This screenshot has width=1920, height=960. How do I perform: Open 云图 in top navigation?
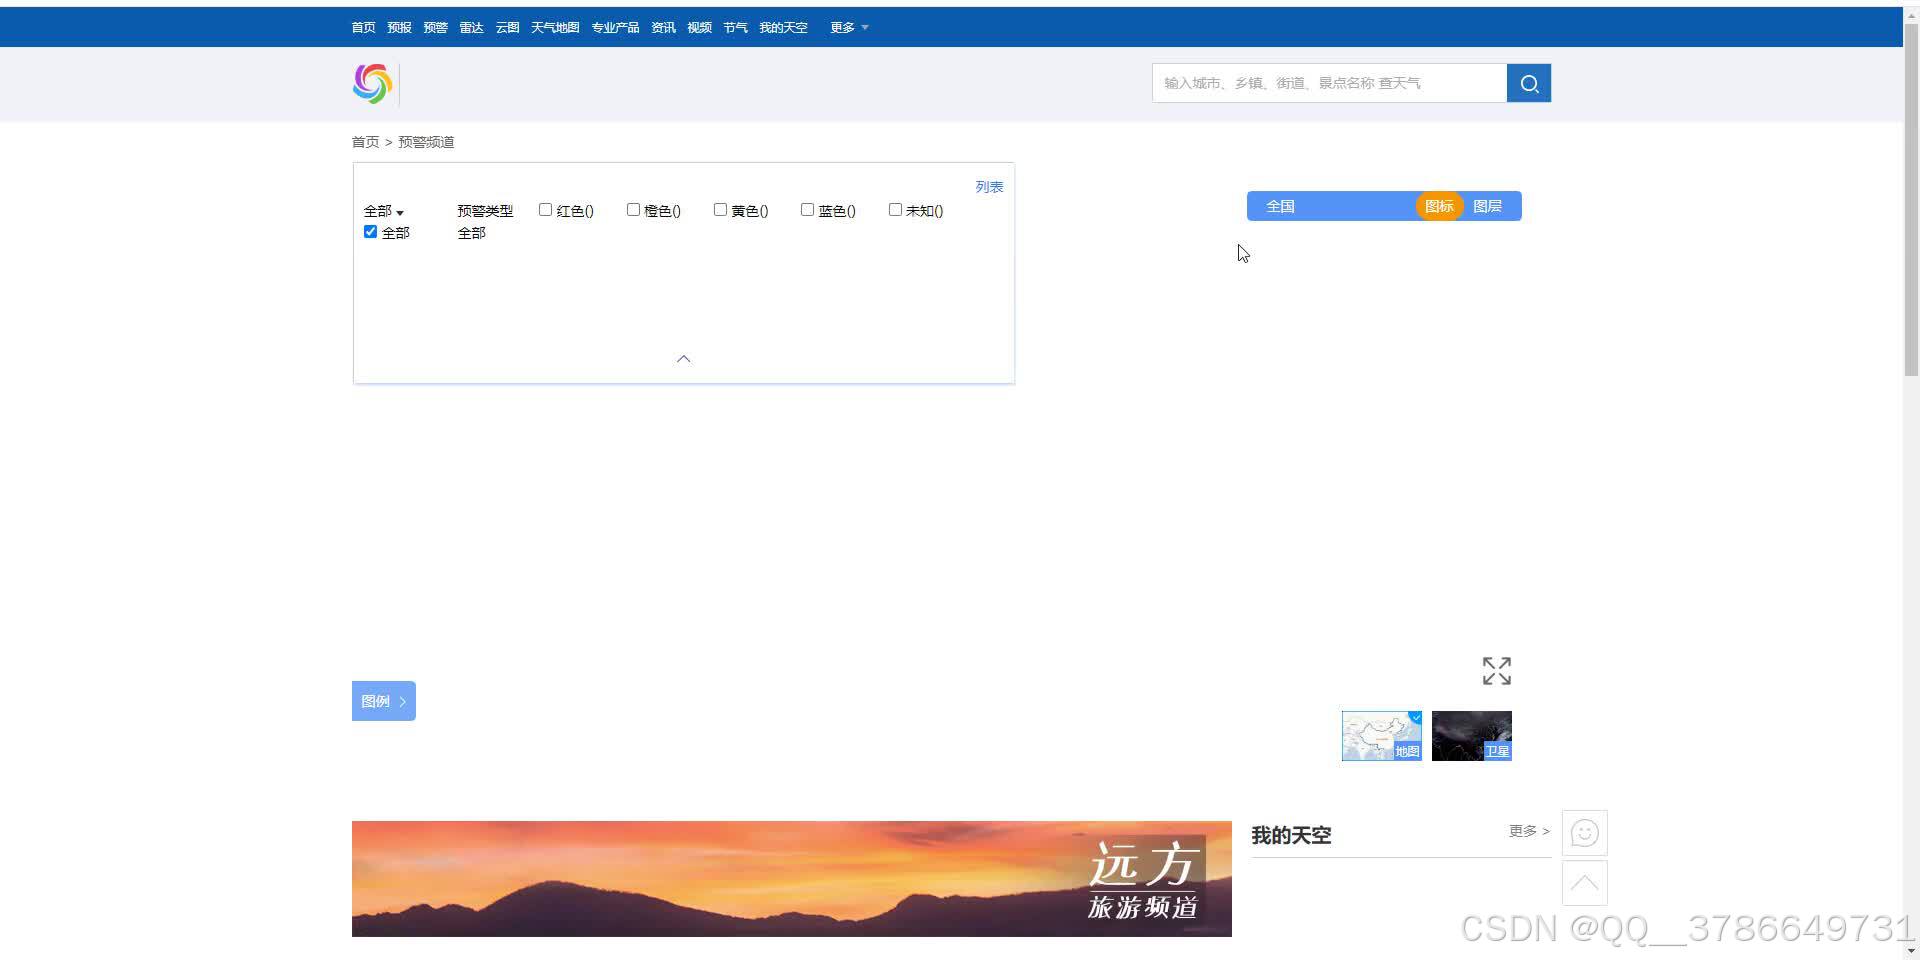pyautogui.click(x=507, y=27)
